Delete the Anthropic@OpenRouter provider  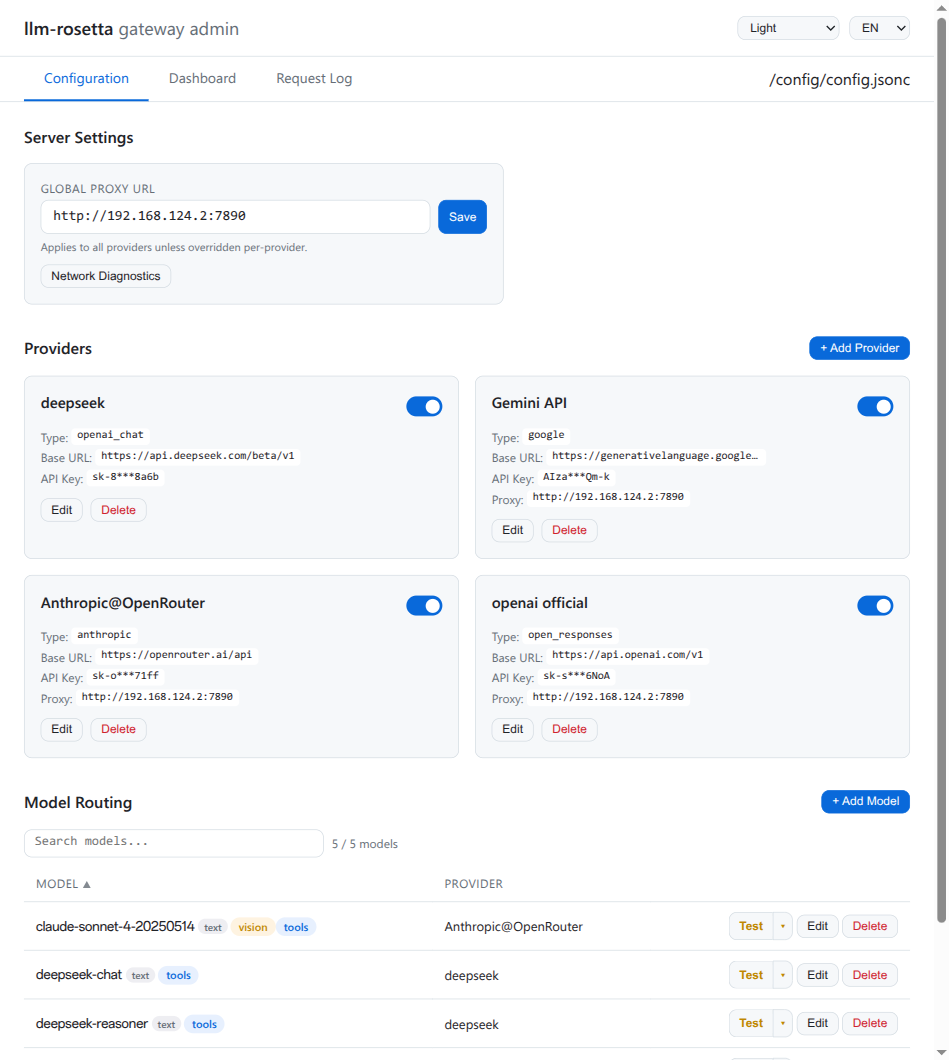click(x=118, y=729)
